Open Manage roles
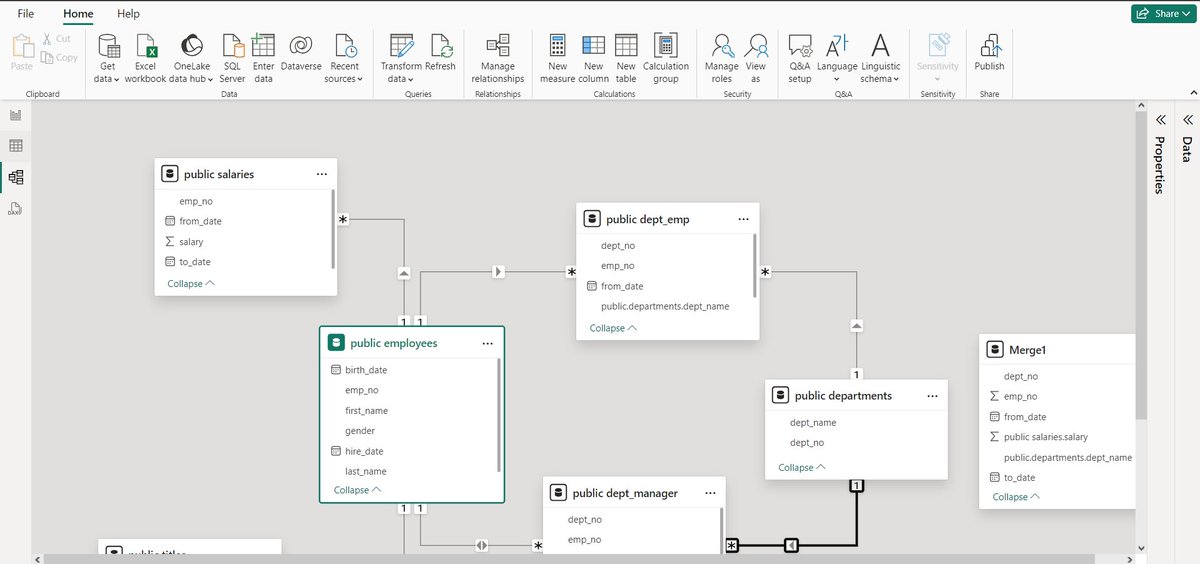 (721, 58)
